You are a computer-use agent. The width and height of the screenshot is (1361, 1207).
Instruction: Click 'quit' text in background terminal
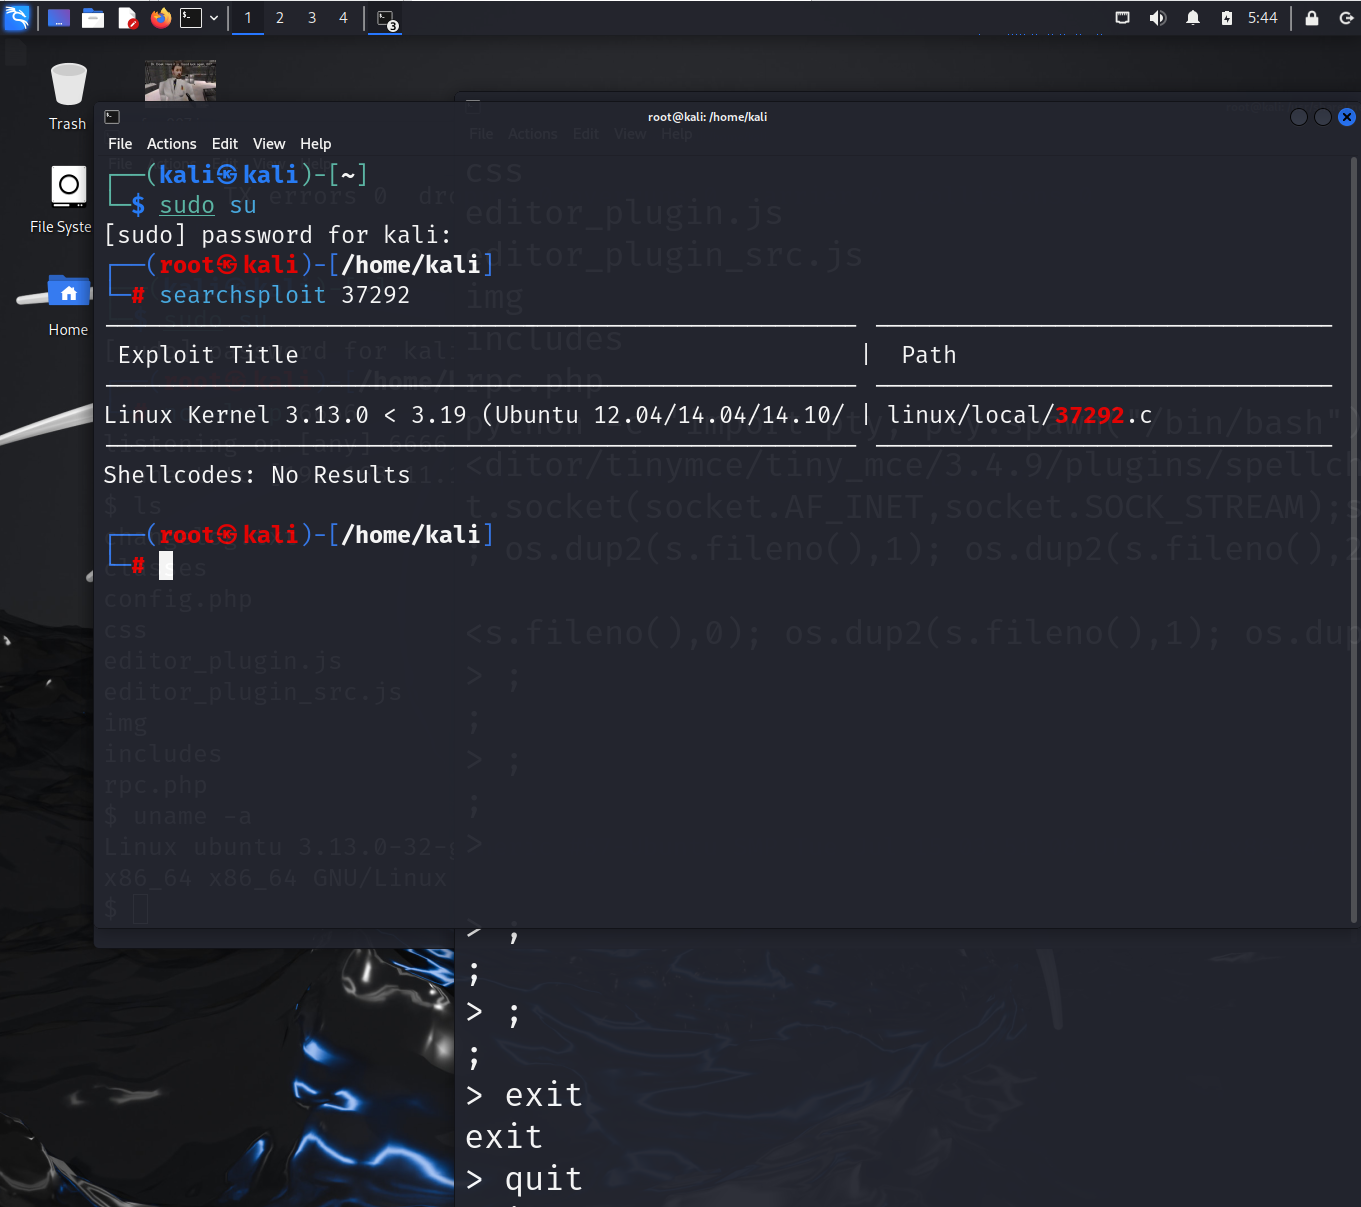(544, 1179)
